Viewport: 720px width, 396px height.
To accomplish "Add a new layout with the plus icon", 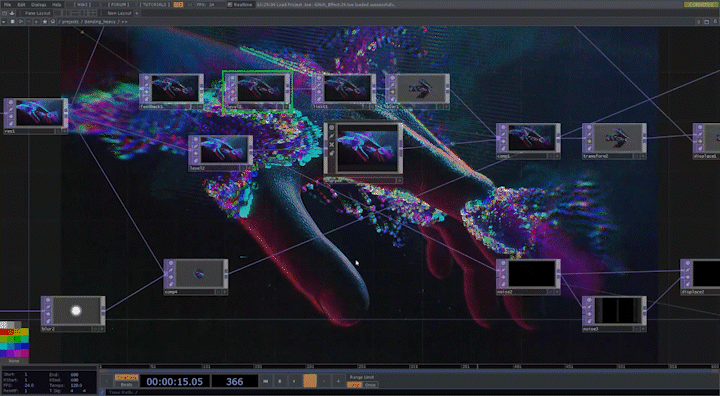I will click(137, 13).
